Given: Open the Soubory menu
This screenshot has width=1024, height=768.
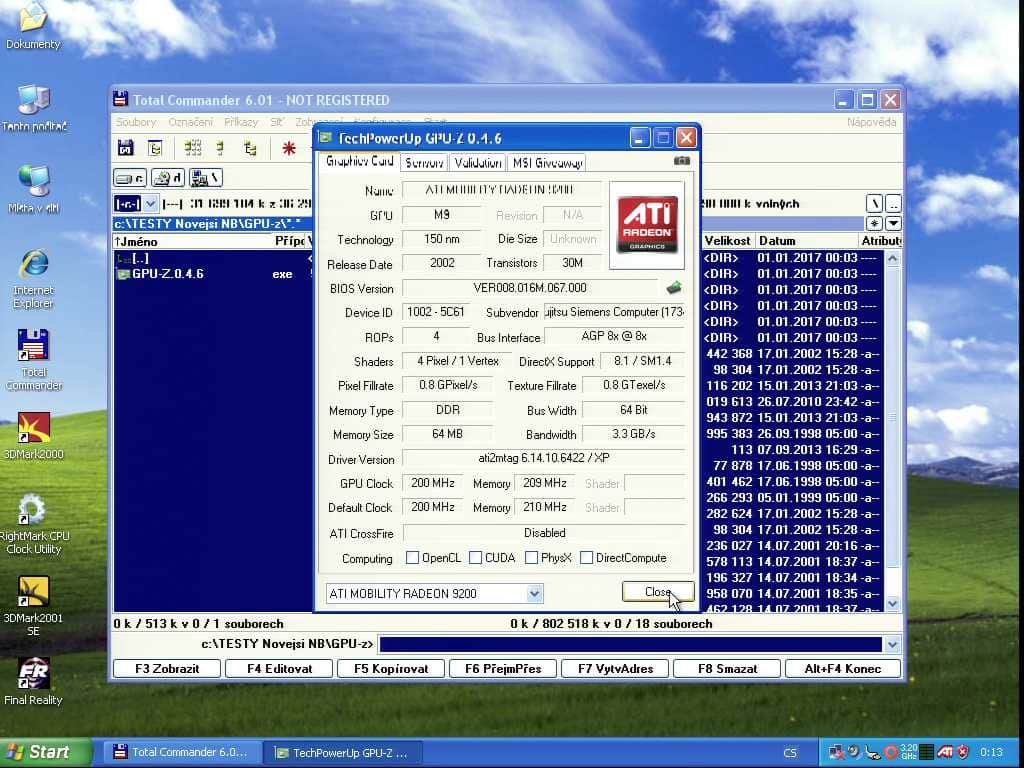Looking at the screenshot, I should (136, 122).
